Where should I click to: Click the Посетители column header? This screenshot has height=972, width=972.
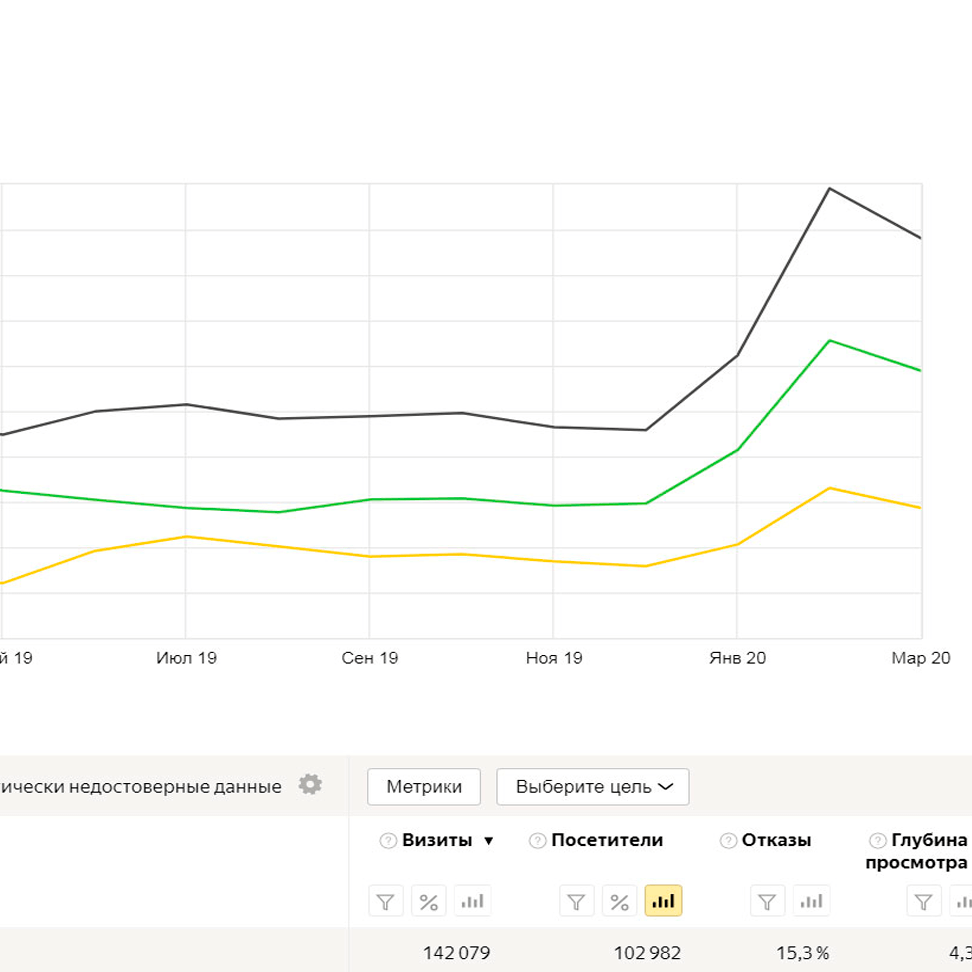pos(607,841)
